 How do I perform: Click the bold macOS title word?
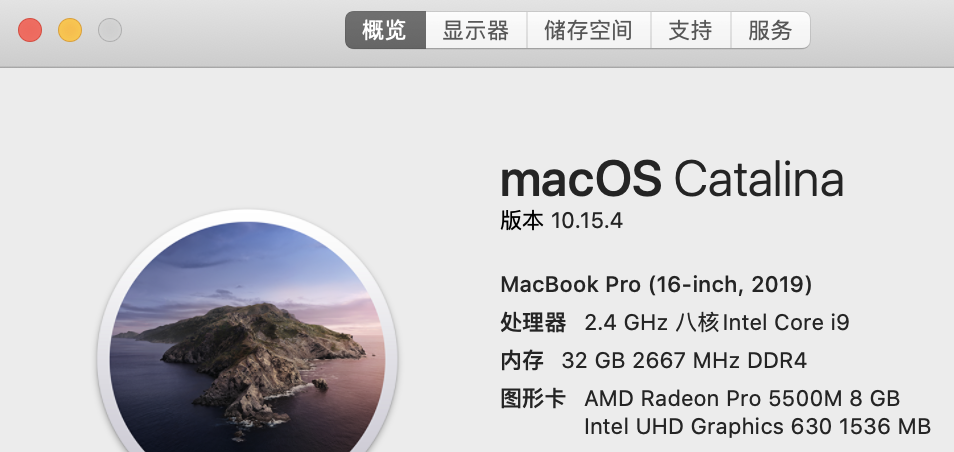pyautogui.click(x=580, y=180)
